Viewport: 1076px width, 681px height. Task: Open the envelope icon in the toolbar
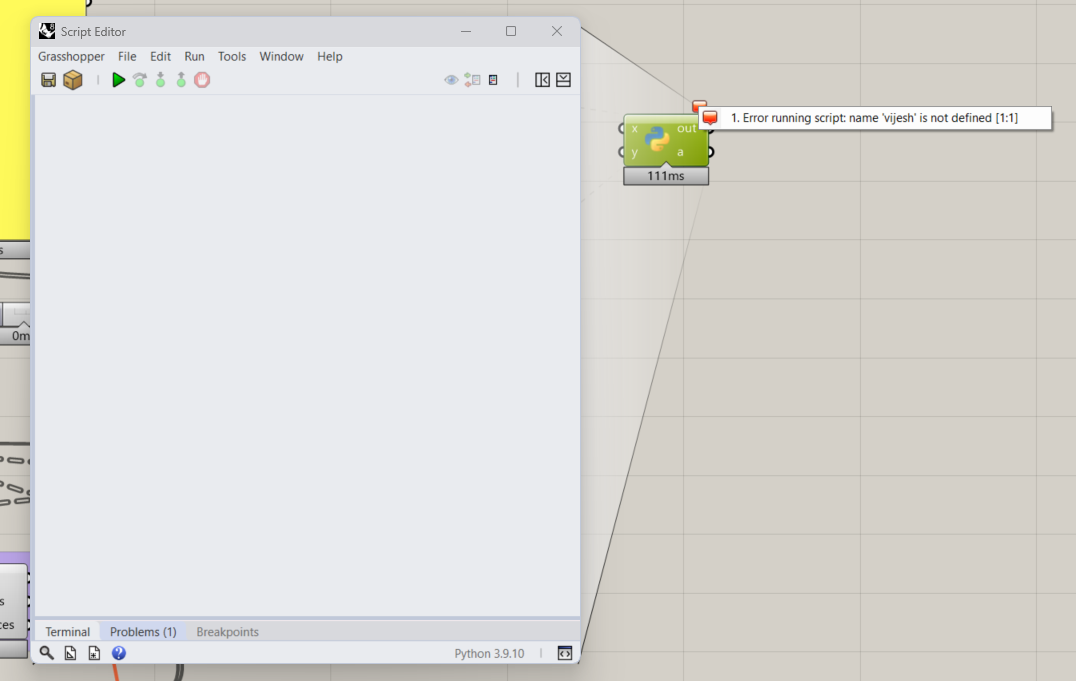coord(563,80)
